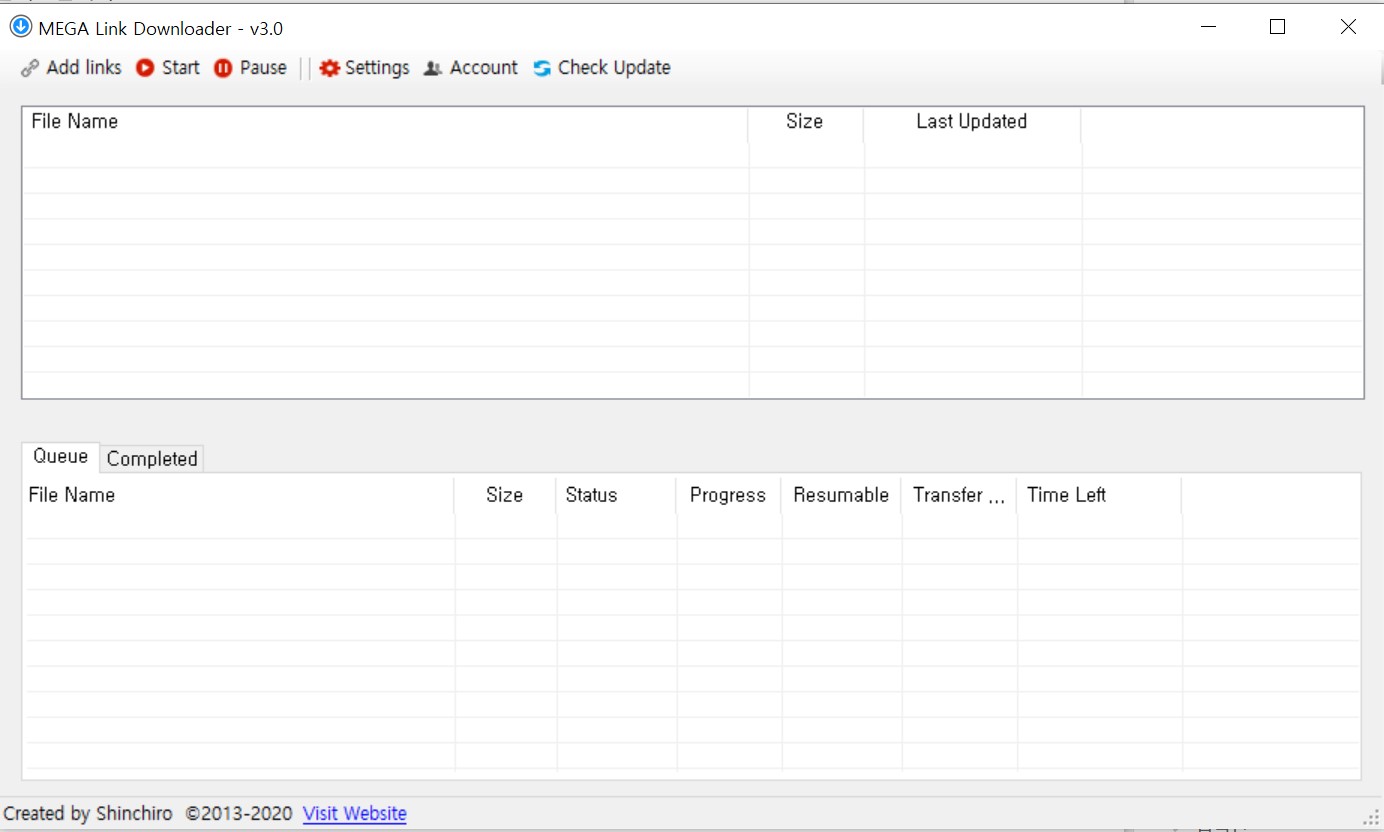Click the Pause toolbar label
This screenshot has width=1384, height=832.
click(263, 68)
